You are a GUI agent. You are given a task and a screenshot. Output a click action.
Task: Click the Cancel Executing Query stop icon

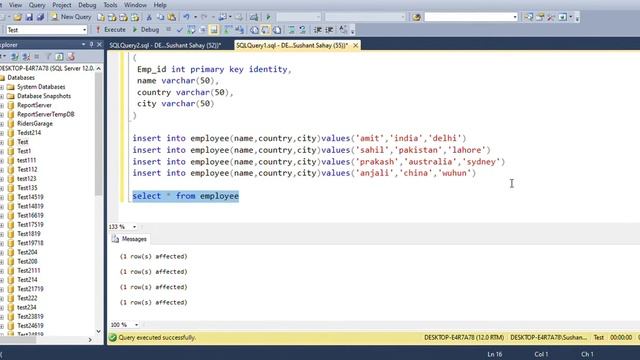[169, 29]
